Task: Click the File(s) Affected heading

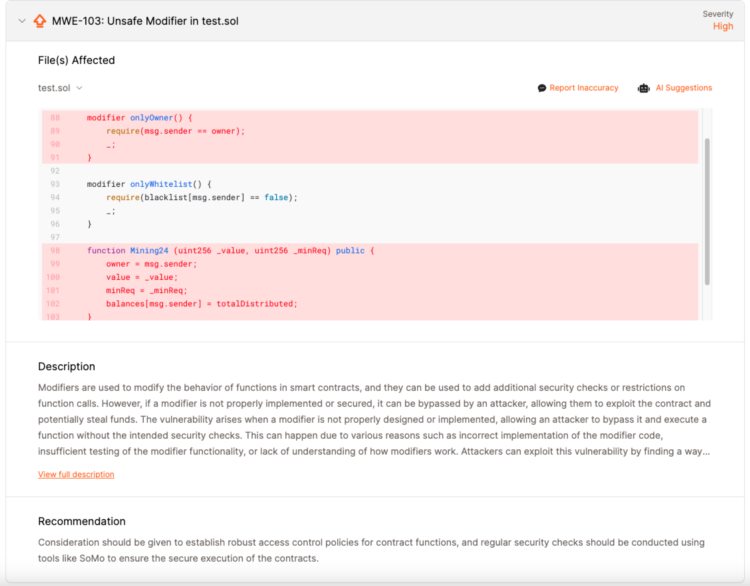Action: pos(76,60)
